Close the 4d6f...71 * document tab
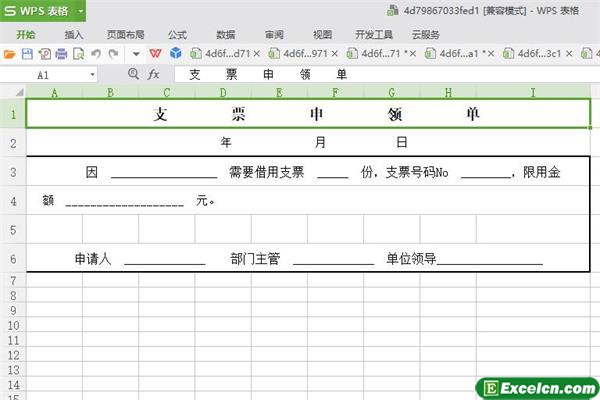The width and height of the screenshot is (600, 400). (x=413, y=54)
